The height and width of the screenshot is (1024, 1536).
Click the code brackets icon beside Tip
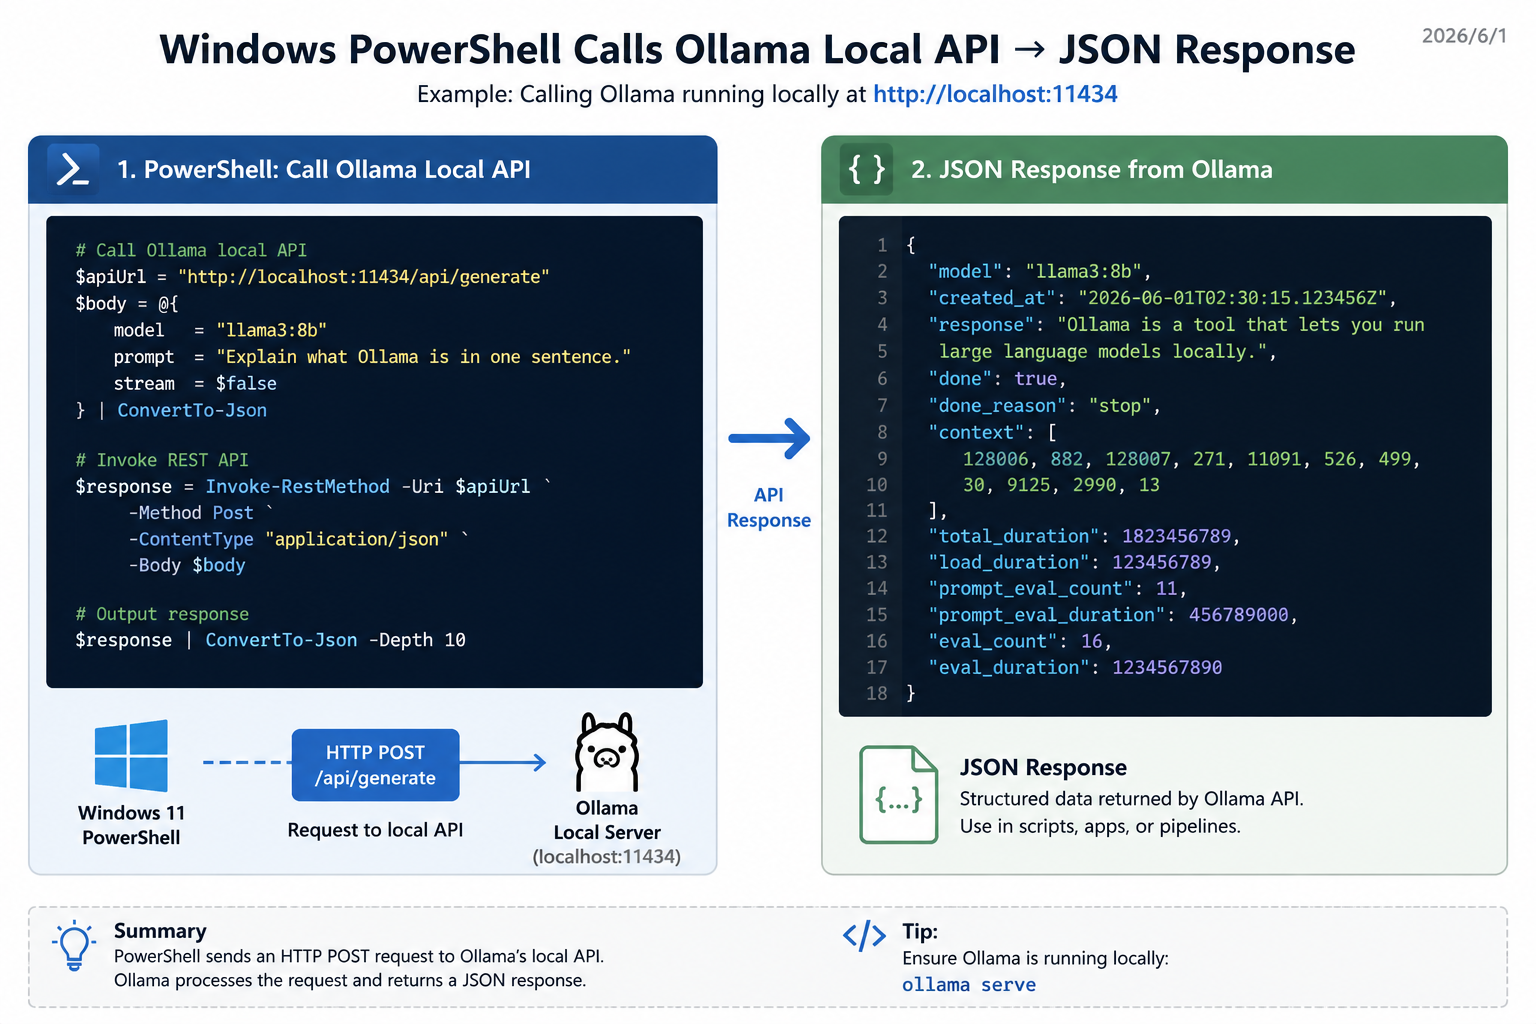click(864, 936)
